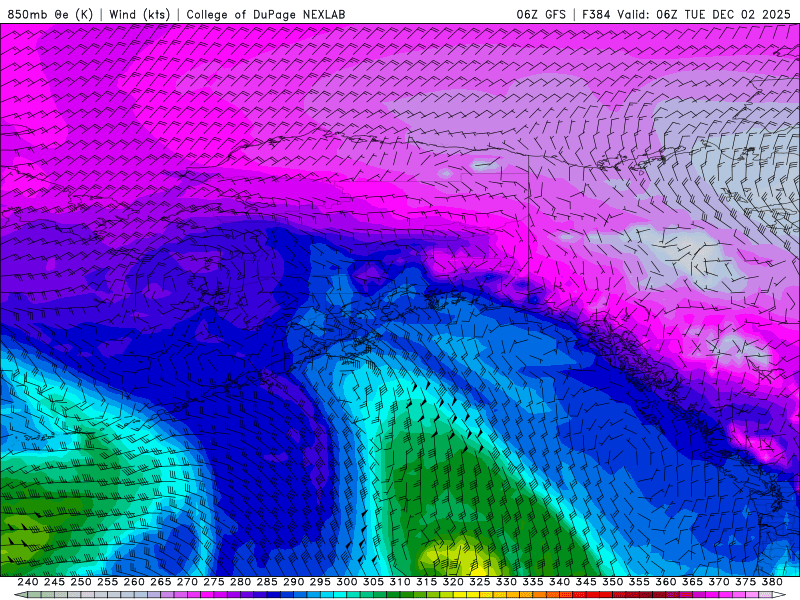Click the 360 value on the color scale
Viewport: 800px width, 600px height.
[x=665, y=582]
